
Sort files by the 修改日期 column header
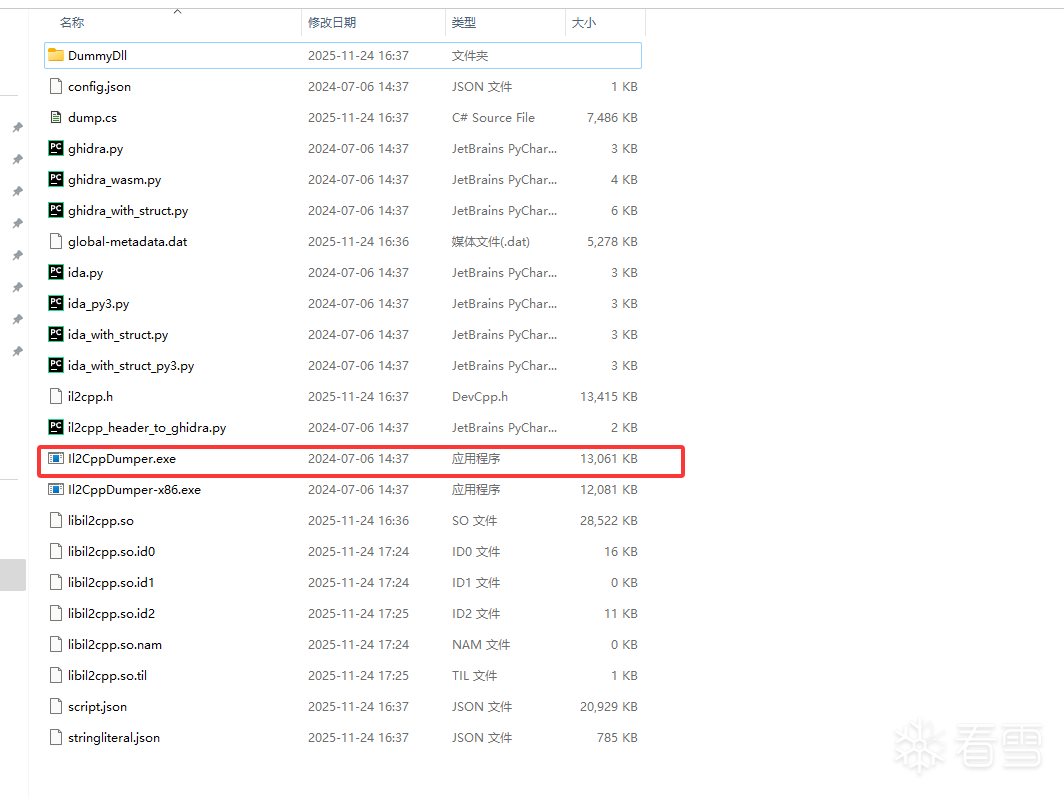(x=332, y=22)
